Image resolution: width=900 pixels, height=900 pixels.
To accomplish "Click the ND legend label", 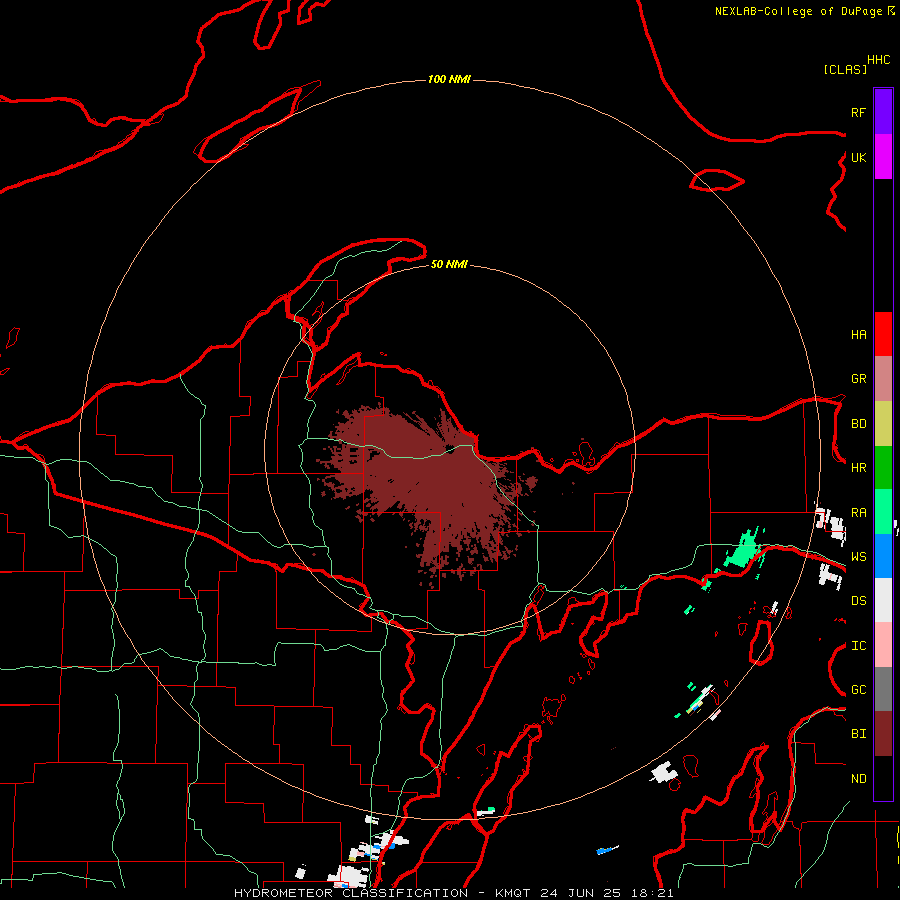I will pyautogui.click(x=858, y=778).
